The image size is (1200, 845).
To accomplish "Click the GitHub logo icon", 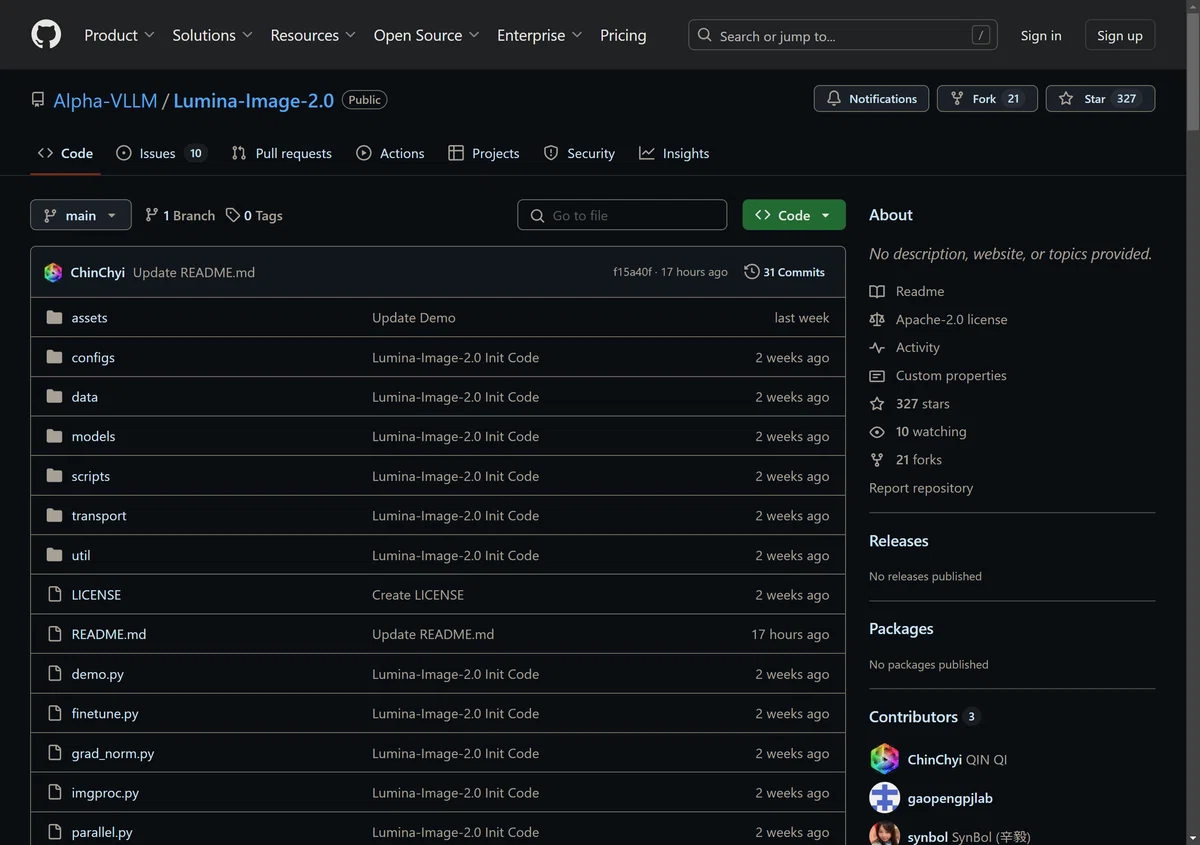I will [46, 35].
